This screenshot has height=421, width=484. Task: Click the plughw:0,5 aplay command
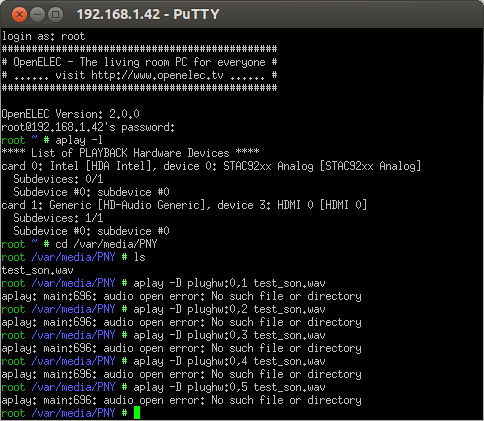coord(229,387)
